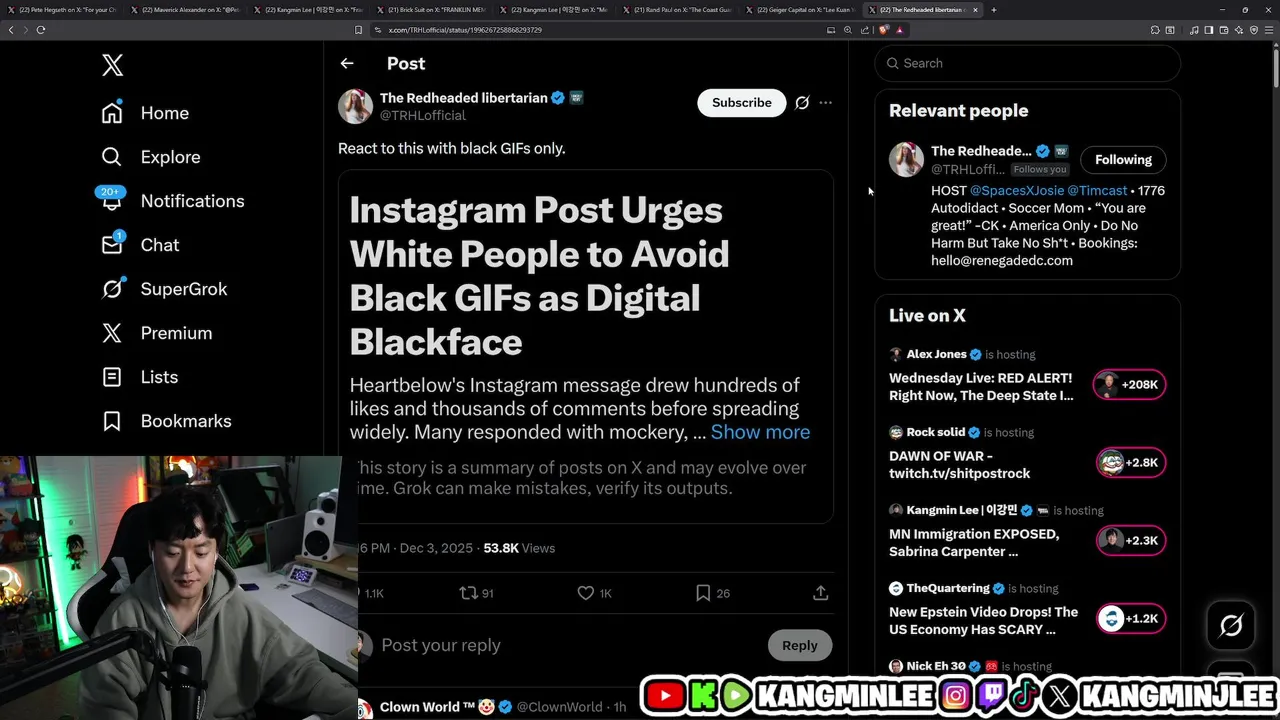Open the Brave Wallet icon
This screenshot has height=720, width=1280.
click(1224, 30)
